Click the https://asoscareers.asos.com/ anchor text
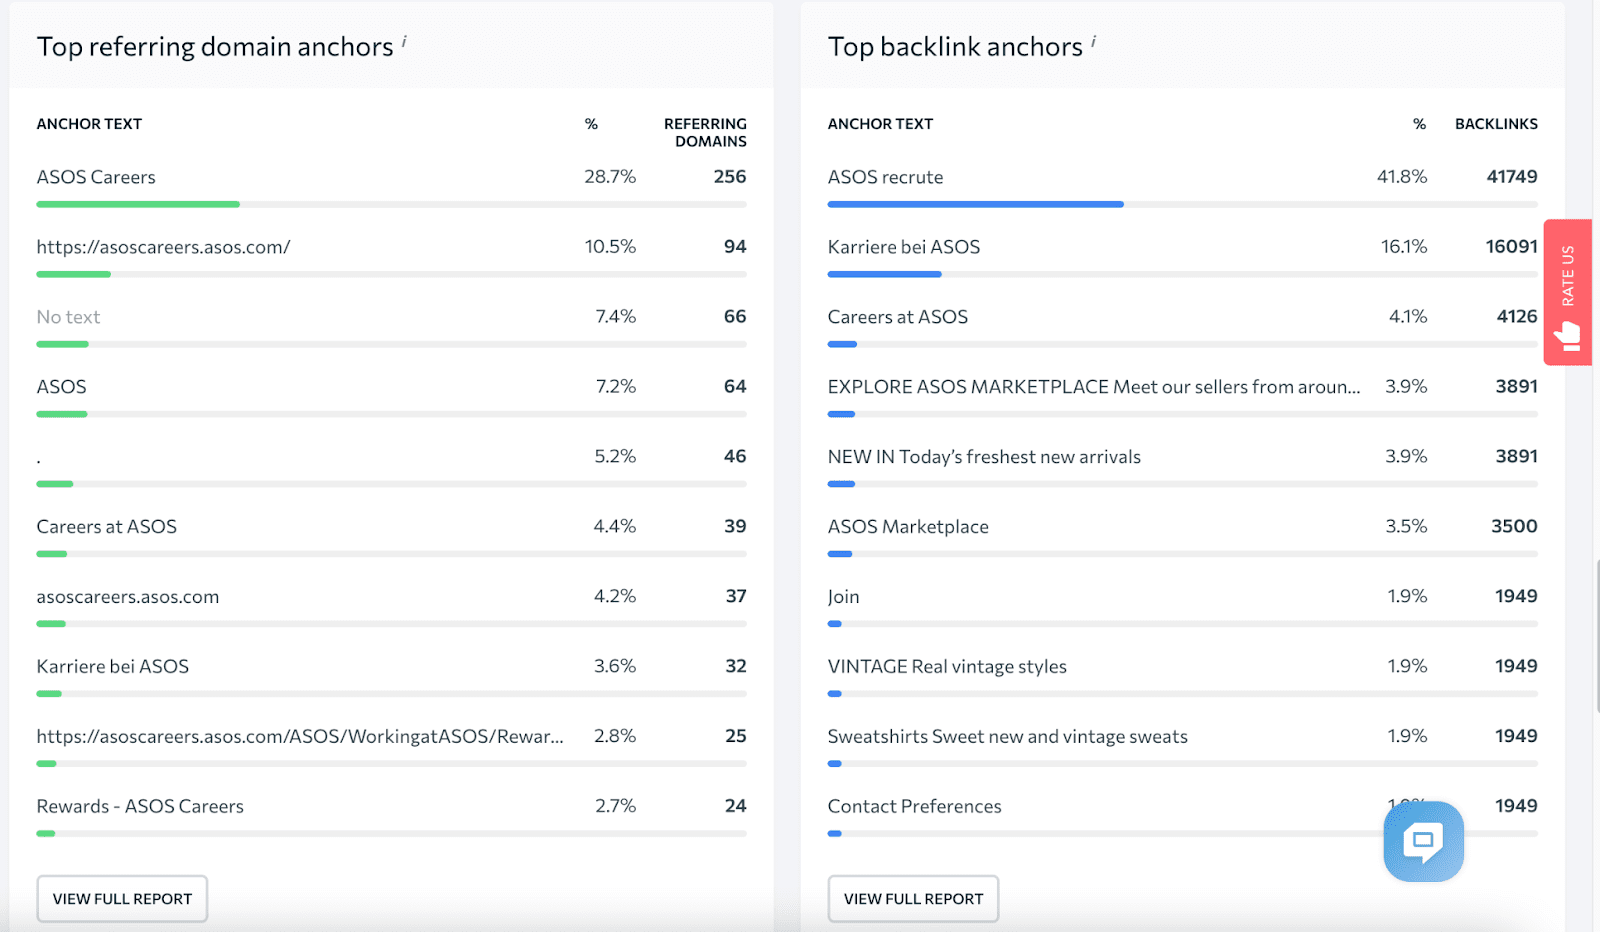This screenshot has width=1600, height=932. [163, 247]
